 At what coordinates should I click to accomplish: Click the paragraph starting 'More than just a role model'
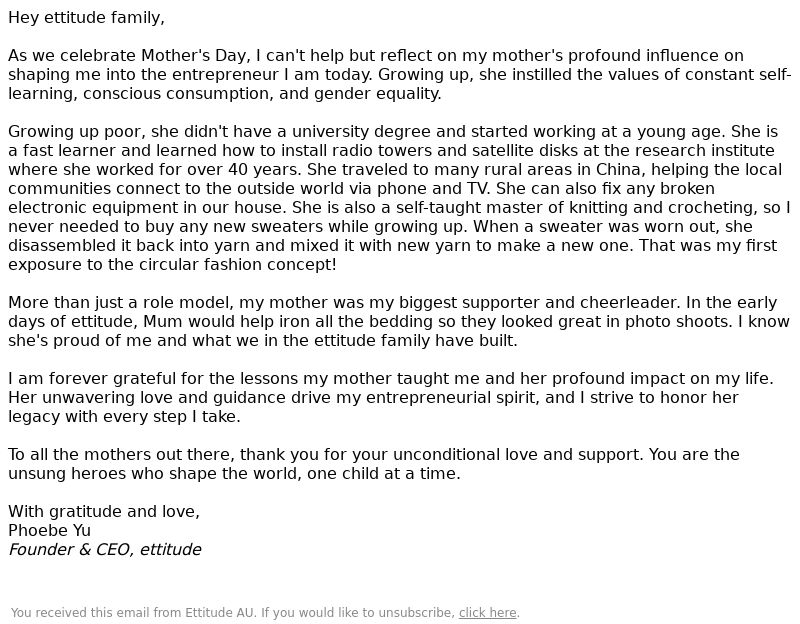click(399, 321)
